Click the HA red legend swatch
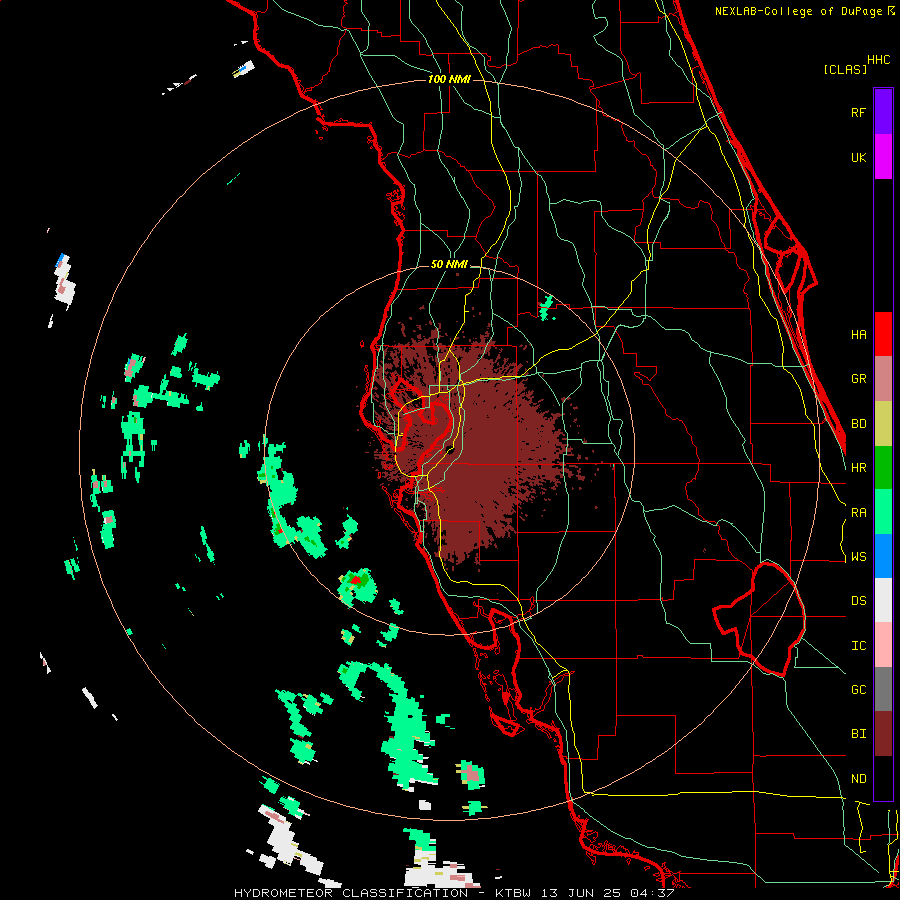Image resolution: width=900 pixels, height=900 pixels. point(883,334)
